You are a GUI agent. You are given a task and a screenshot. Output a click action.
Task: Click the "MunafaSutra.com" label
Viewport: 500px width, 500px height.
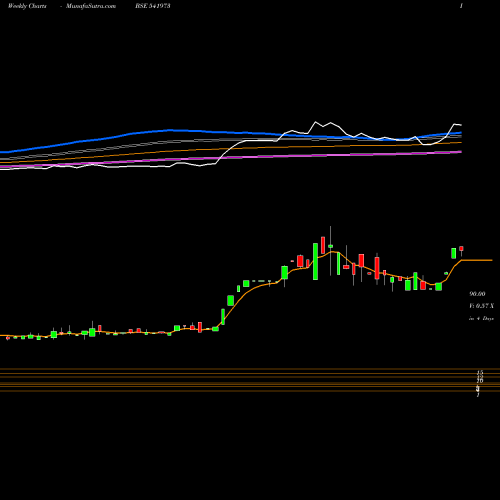91,6
